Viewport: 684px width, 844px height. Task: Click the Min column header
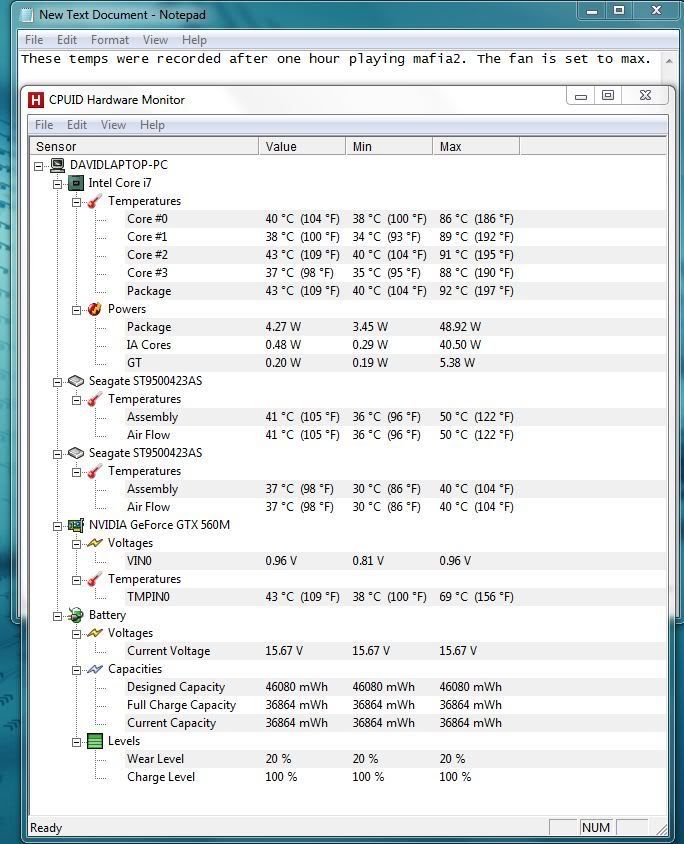(389, 146)
